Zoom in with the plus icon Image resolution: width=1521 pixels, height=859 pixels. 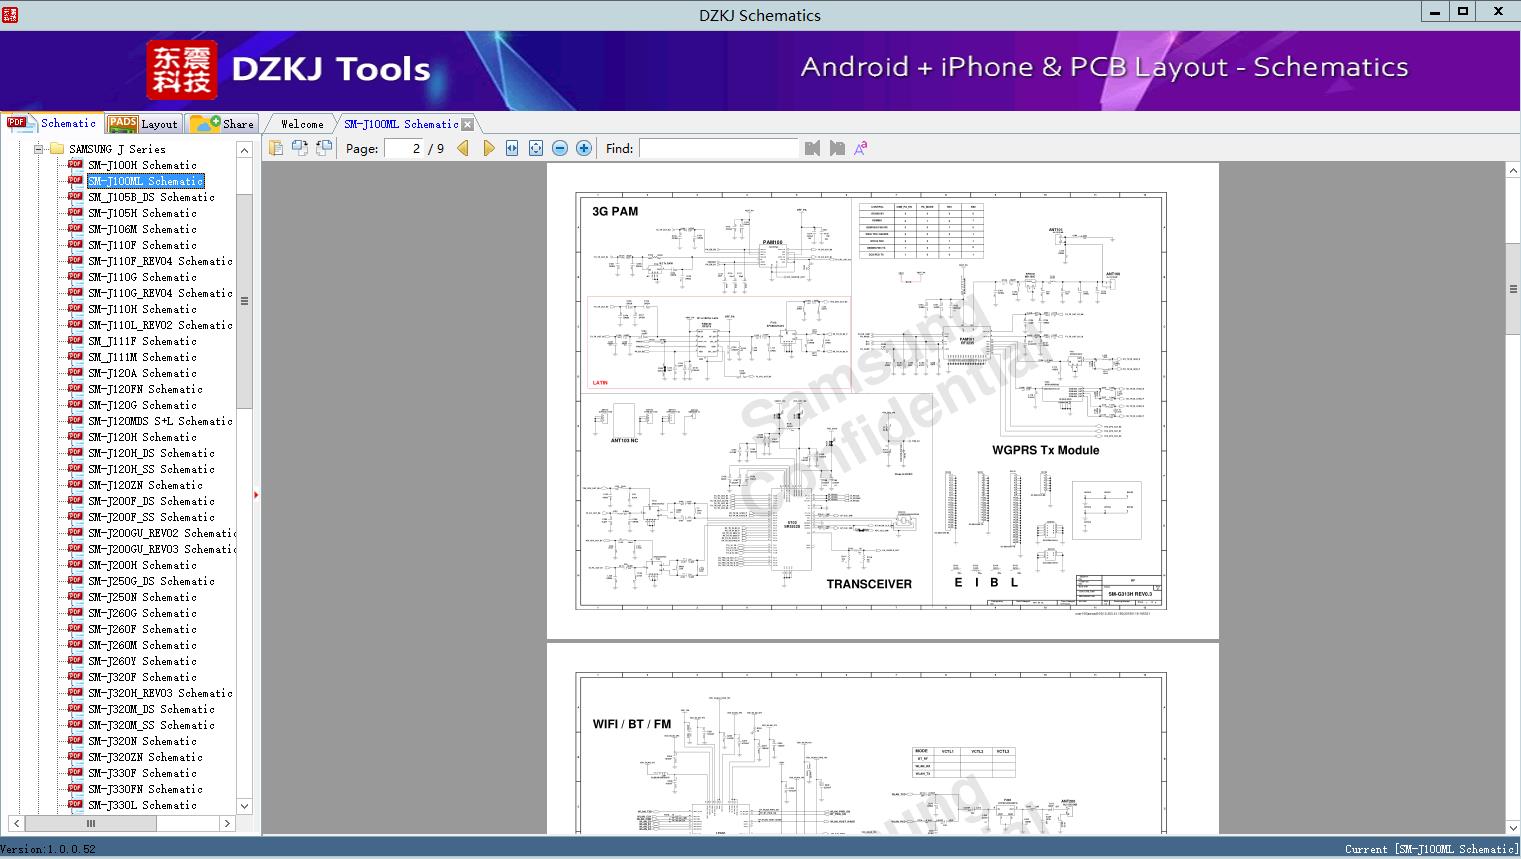click(584, 148)
